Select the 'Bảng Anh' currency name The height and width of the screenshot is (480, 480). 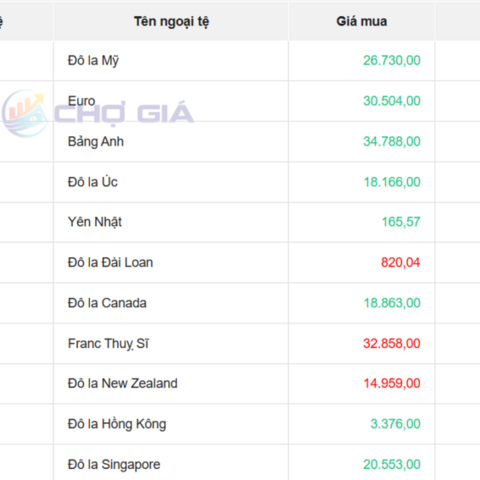coord(96,142)
